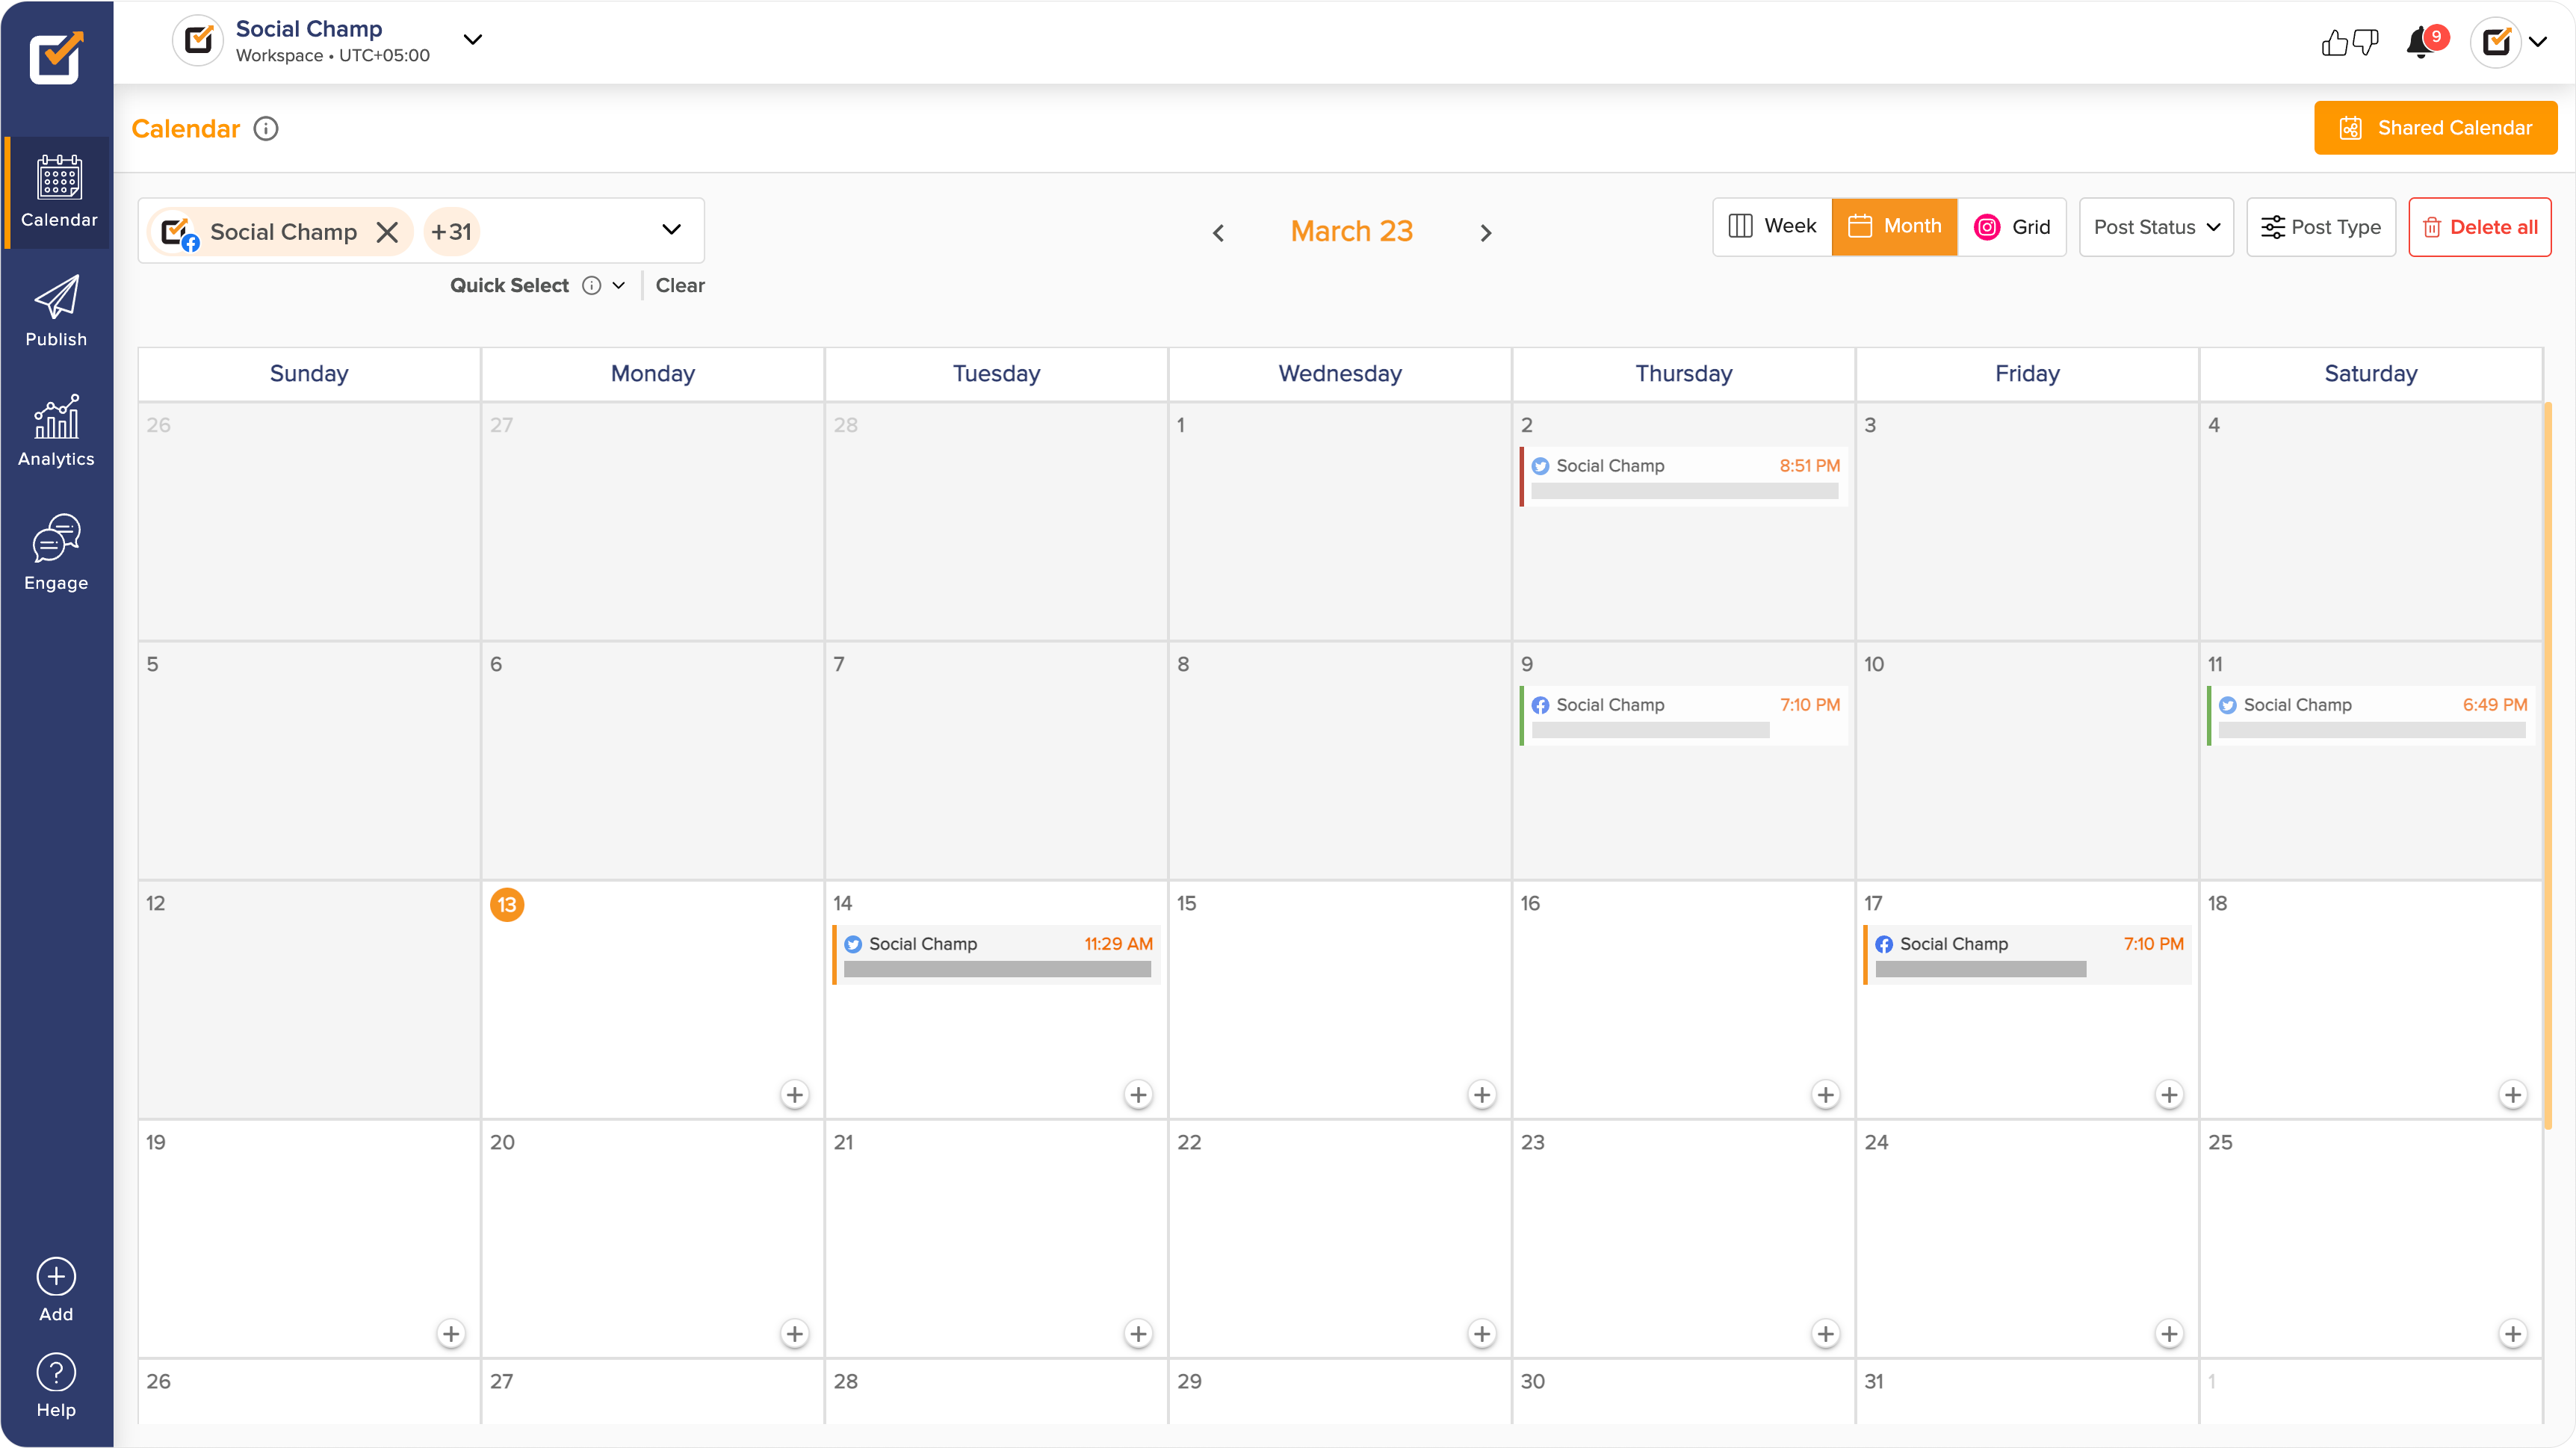Open the Post Type filter
Image resolution: width=2576 pixels, height=1448 pixels.
click(x=2321, y=228)
